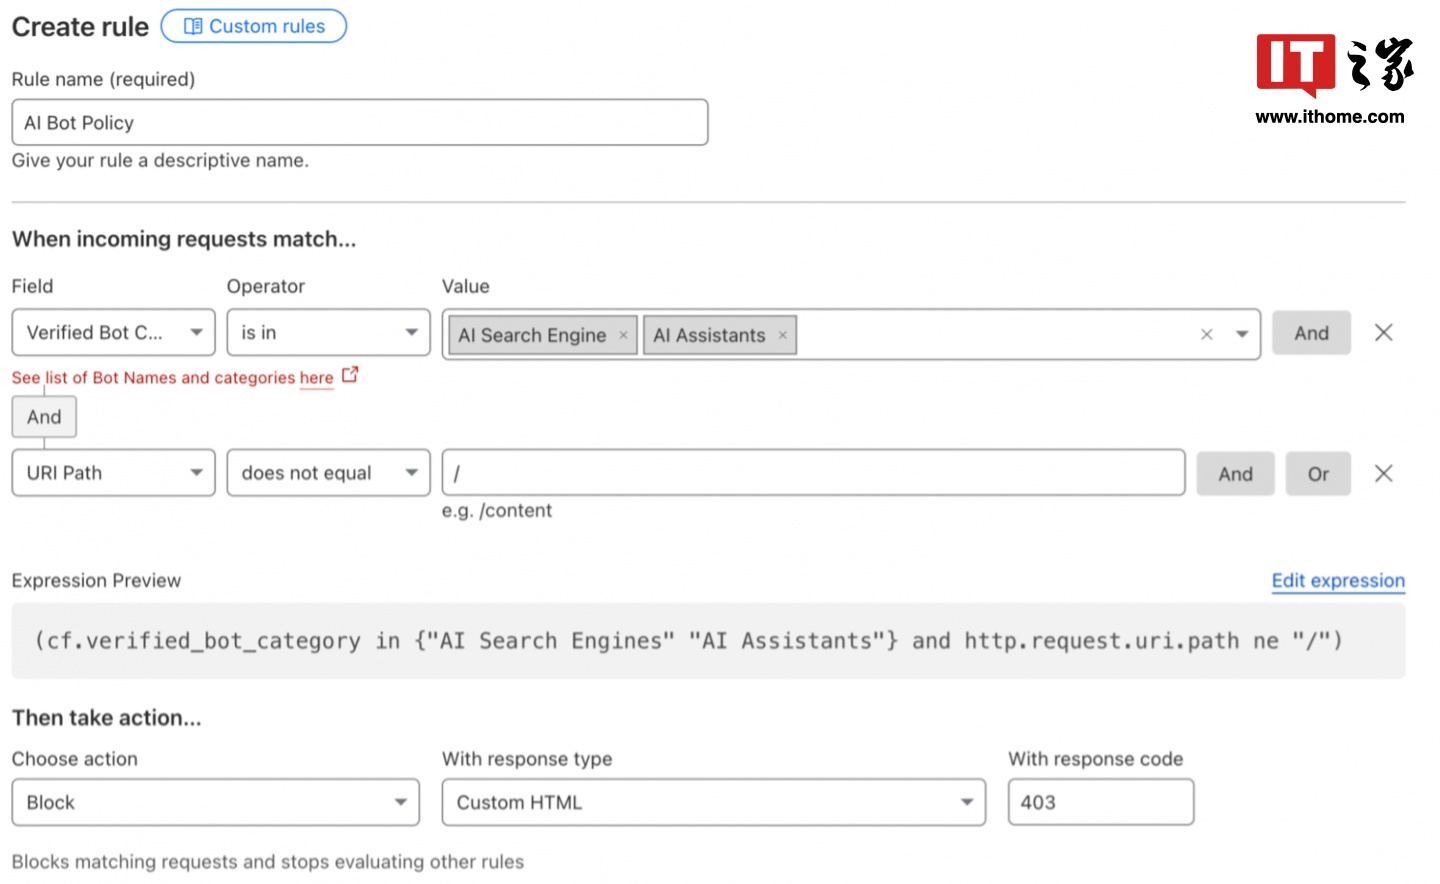Click Edit expression link
Image resolution: width=1440 pixels, height=884 pixels.
tap(1337, 581)
